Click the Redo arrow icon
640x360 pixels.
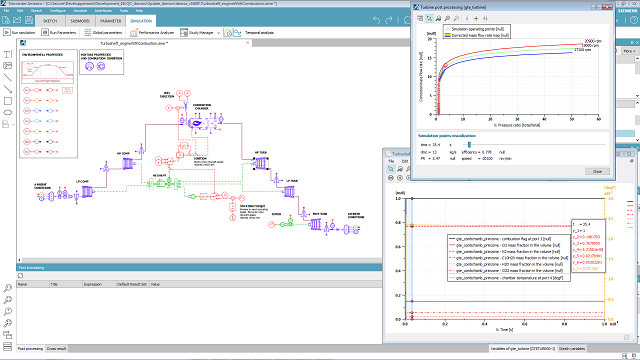click(389, 20)
